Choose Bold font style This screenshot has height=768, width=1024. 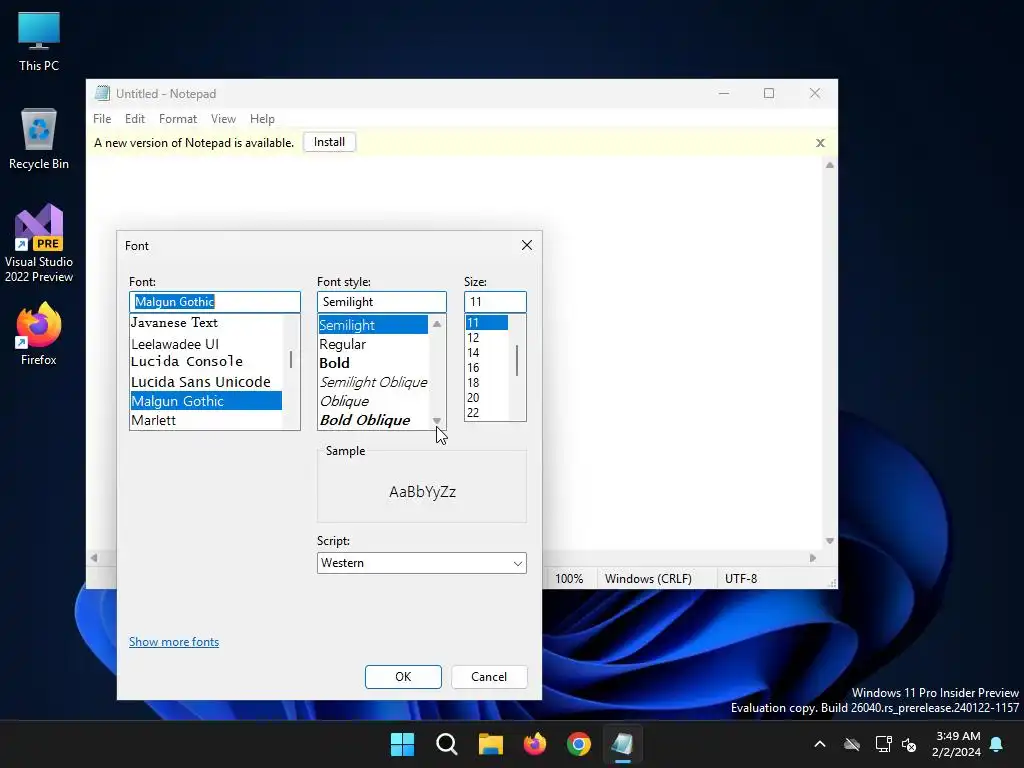pyautogui.click(x=373, y=363)
